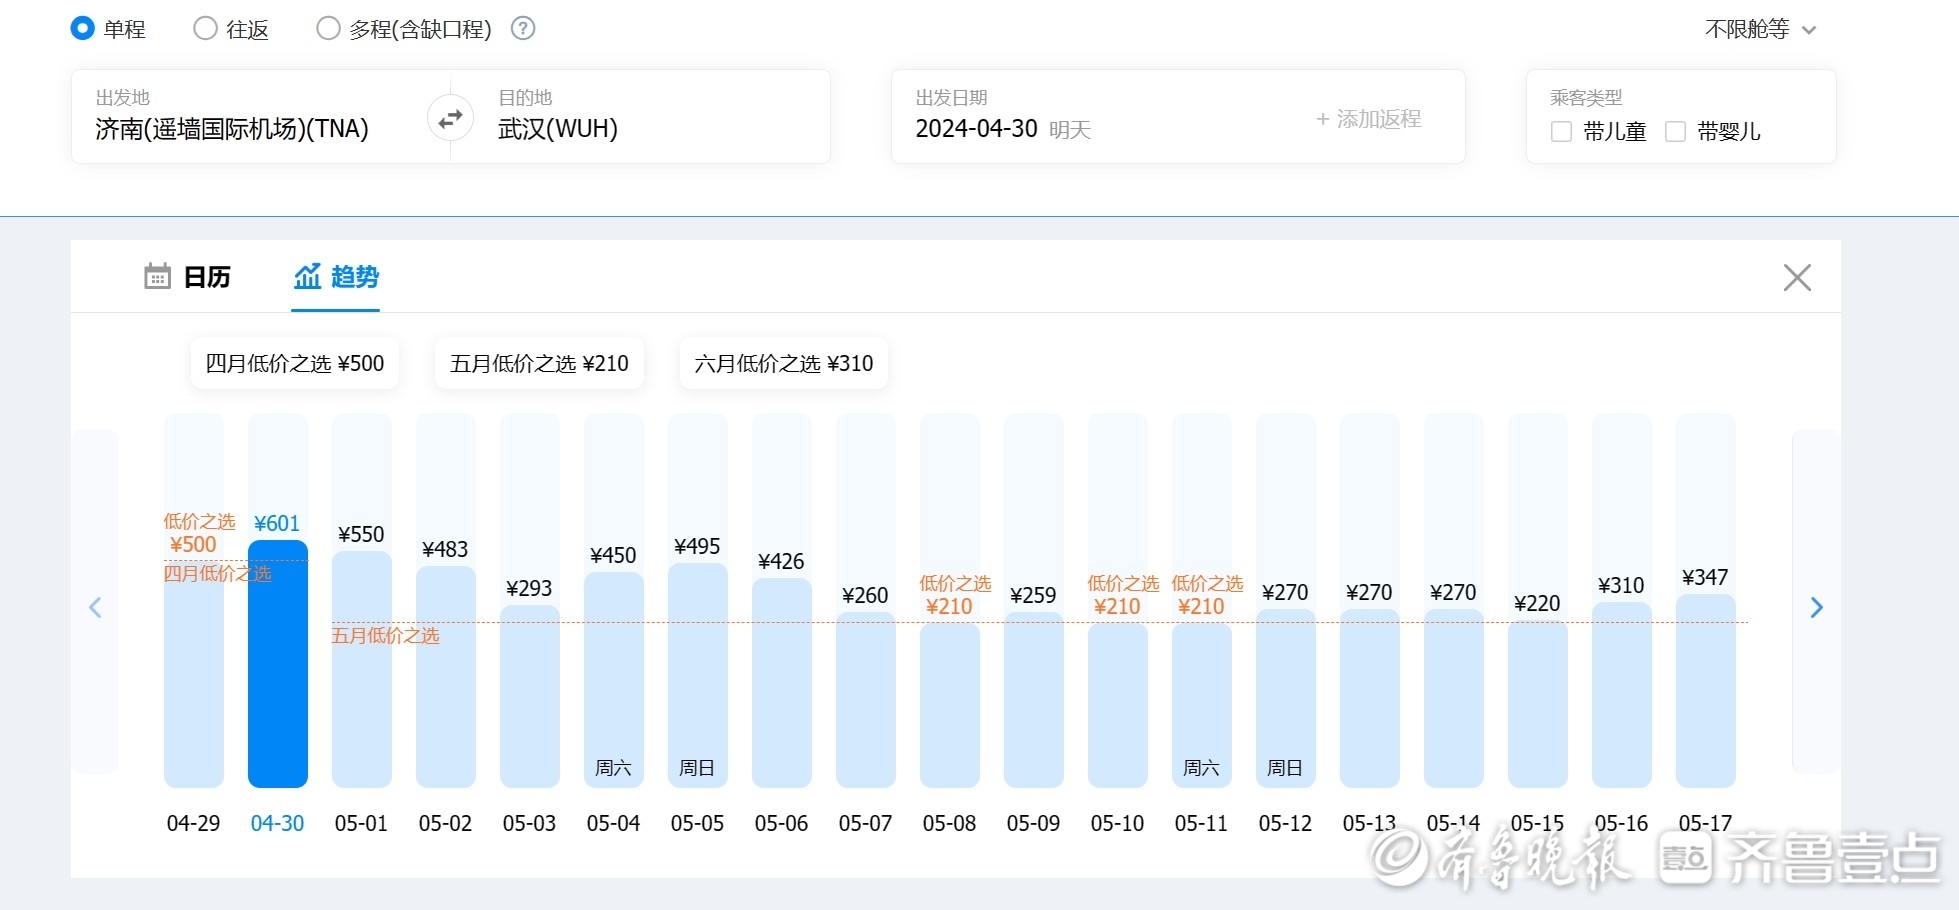This screenshot has width=1959, height=910.
Task: Select the 05-03 price bar ¥293
Action: tap(529, 695)
